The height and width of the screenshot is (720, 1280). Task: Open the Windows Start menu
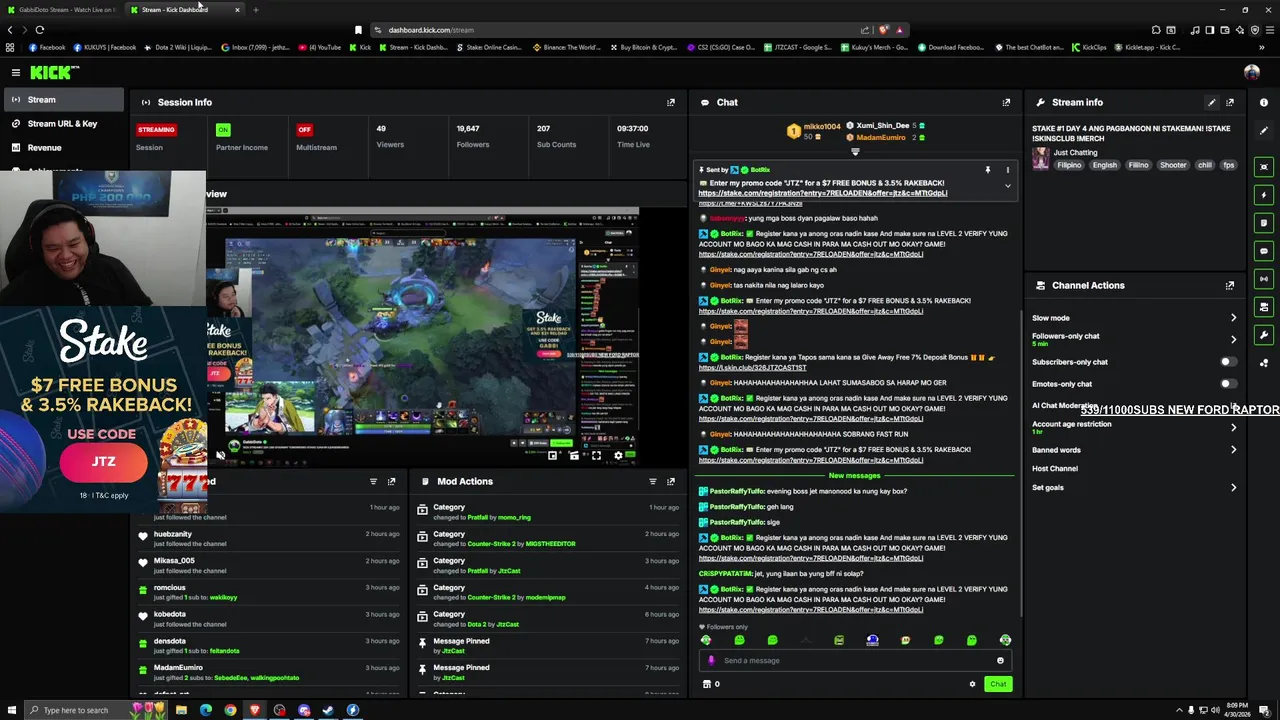click(x=11, y=710)
